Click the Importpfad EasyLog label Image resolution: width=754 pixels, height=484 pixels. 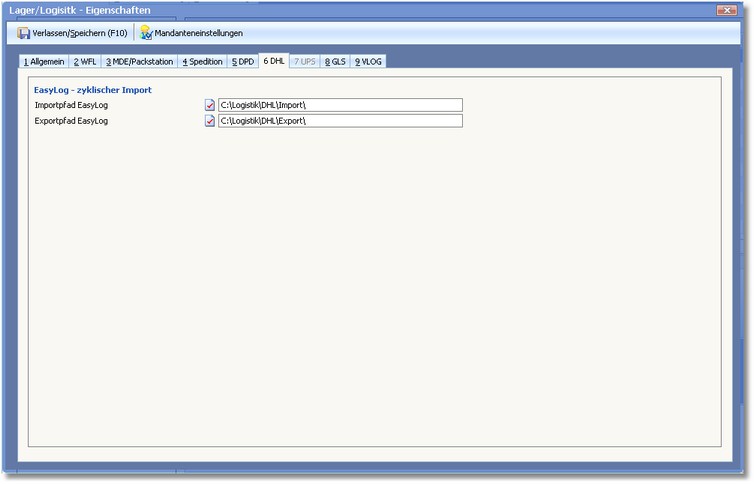click(x=70, y=105)
